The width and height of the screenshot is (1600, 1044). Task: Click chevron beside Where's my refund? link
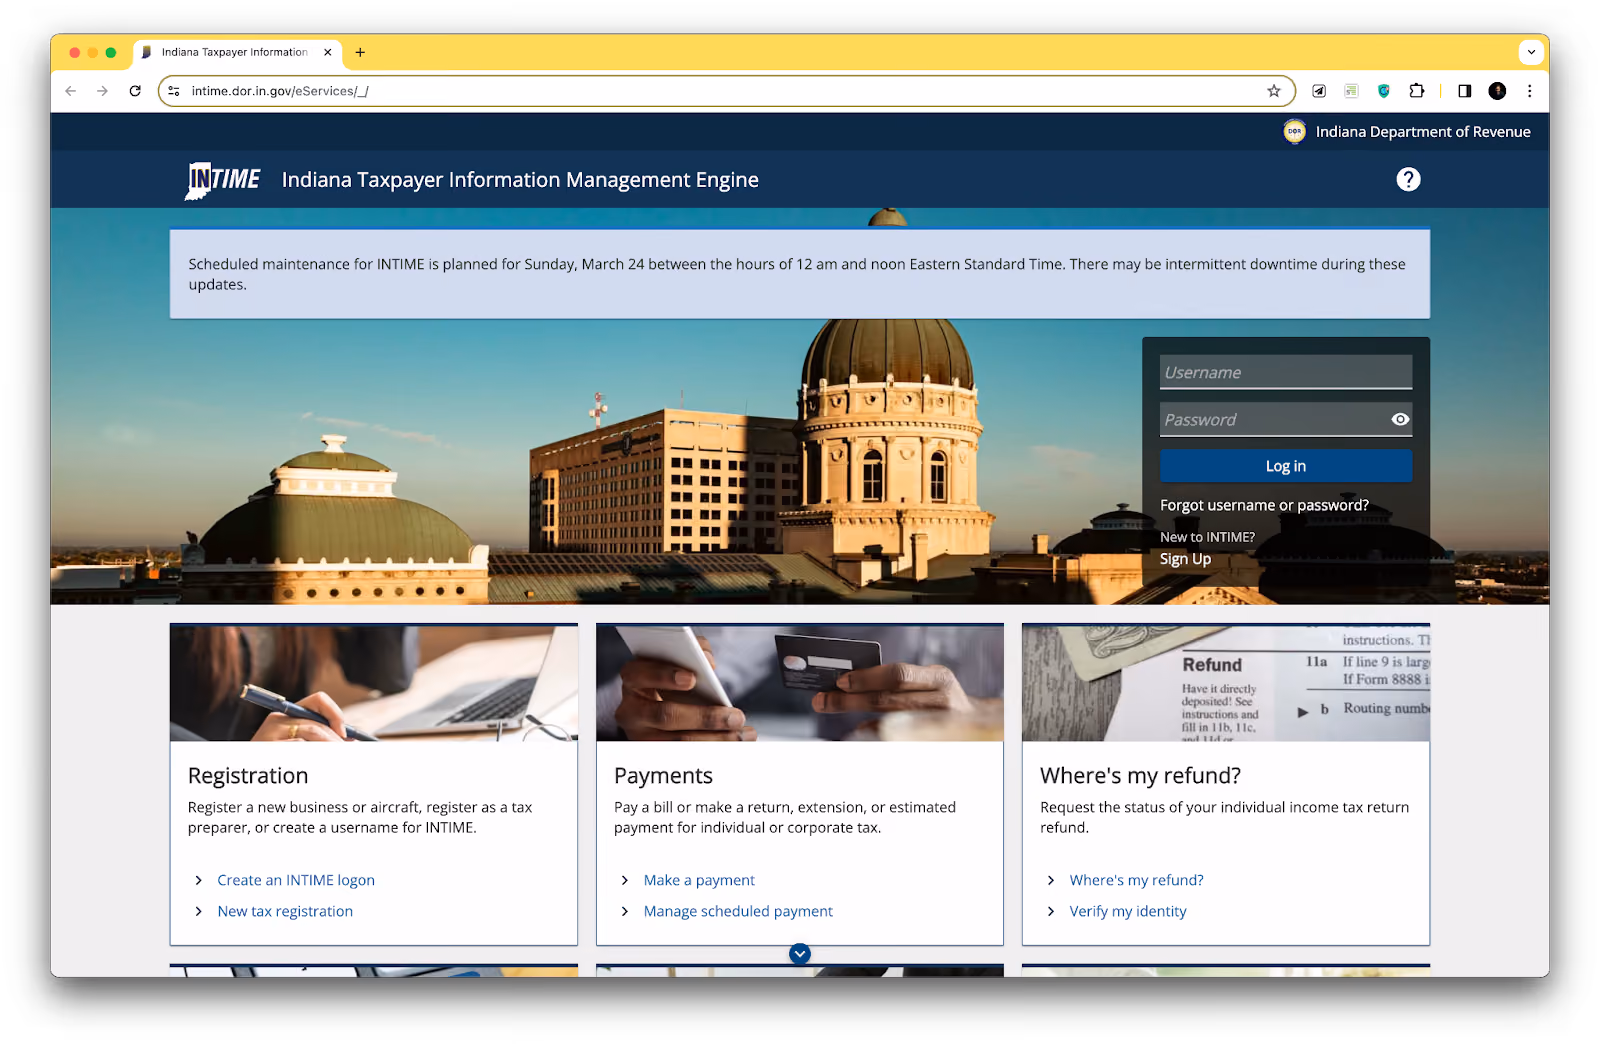(x=1051, y=880)
